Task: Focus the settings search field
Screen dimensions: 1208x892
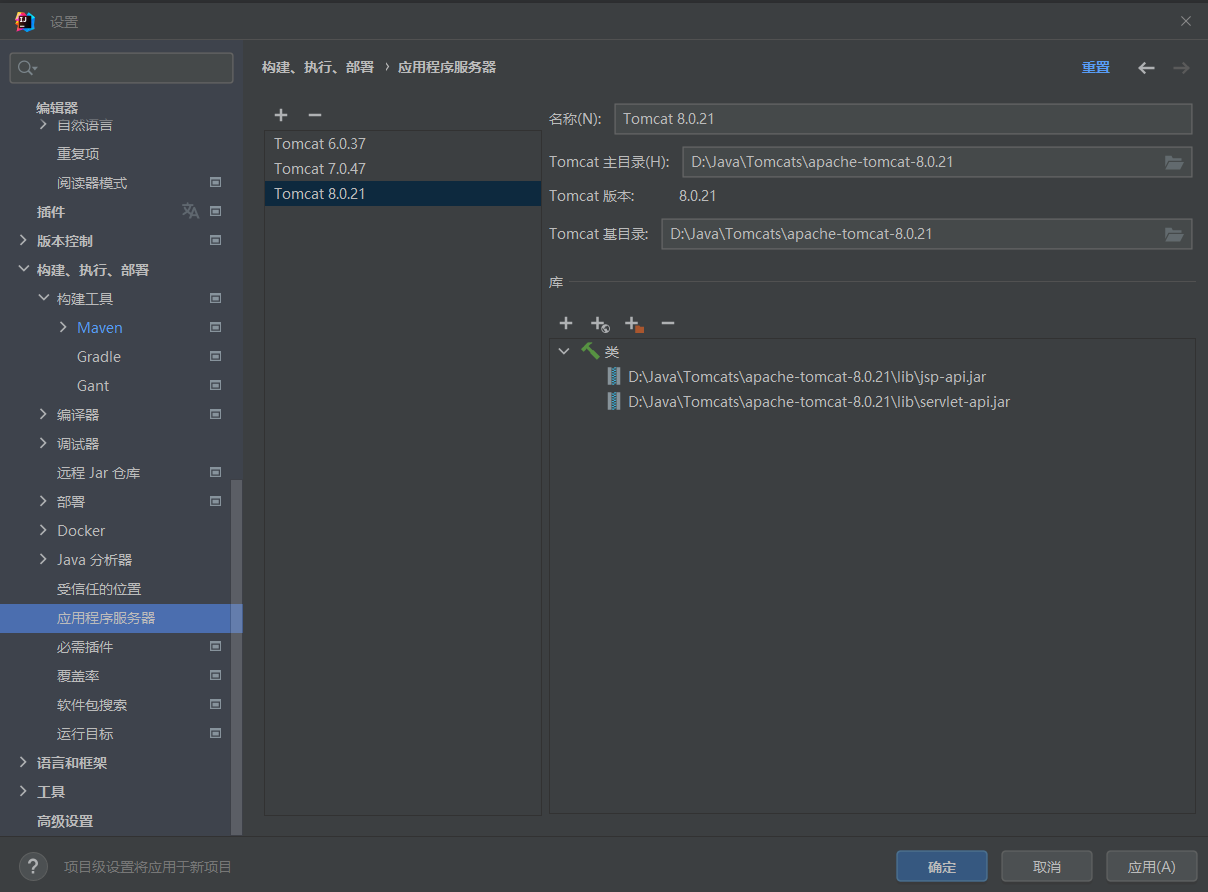Action: tap(121, 68)
